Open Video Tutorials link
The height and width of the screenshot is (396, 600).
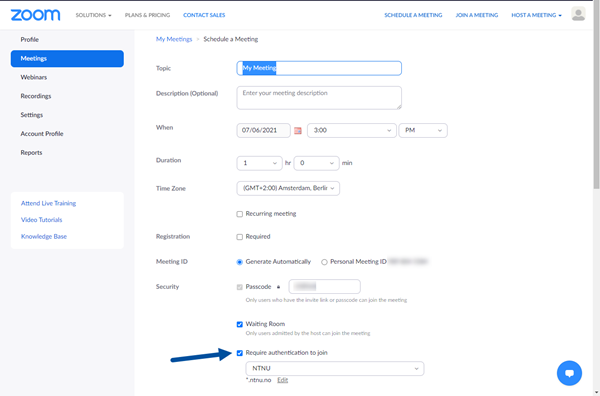[41, 220]
